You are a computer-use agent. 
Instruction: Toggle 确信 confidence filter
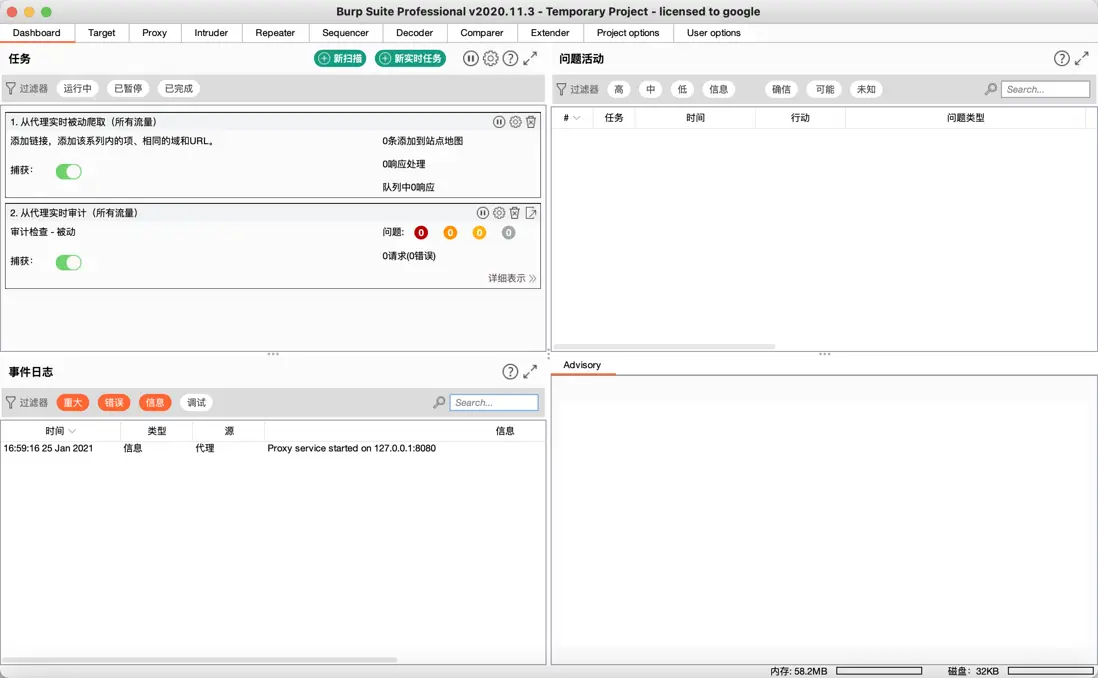tap(781, 89)
